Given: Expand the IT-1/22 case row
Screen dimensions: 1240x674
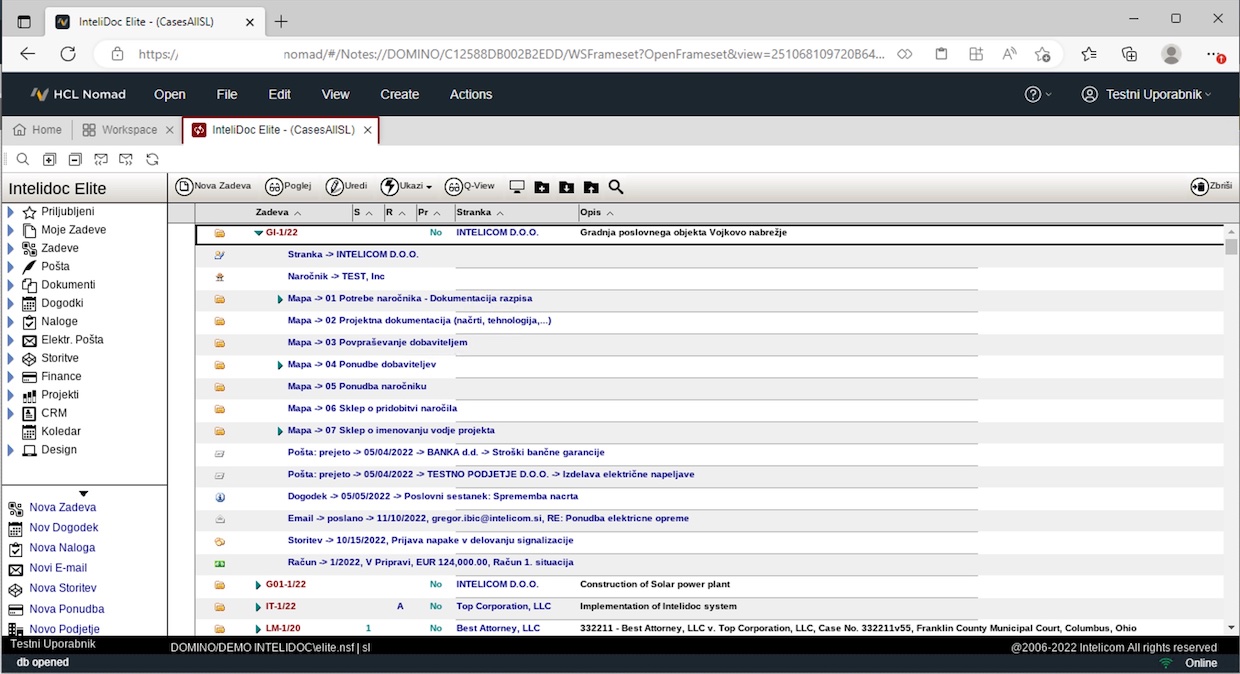Looking at the screenshot, I should click(x=259, y=607).
